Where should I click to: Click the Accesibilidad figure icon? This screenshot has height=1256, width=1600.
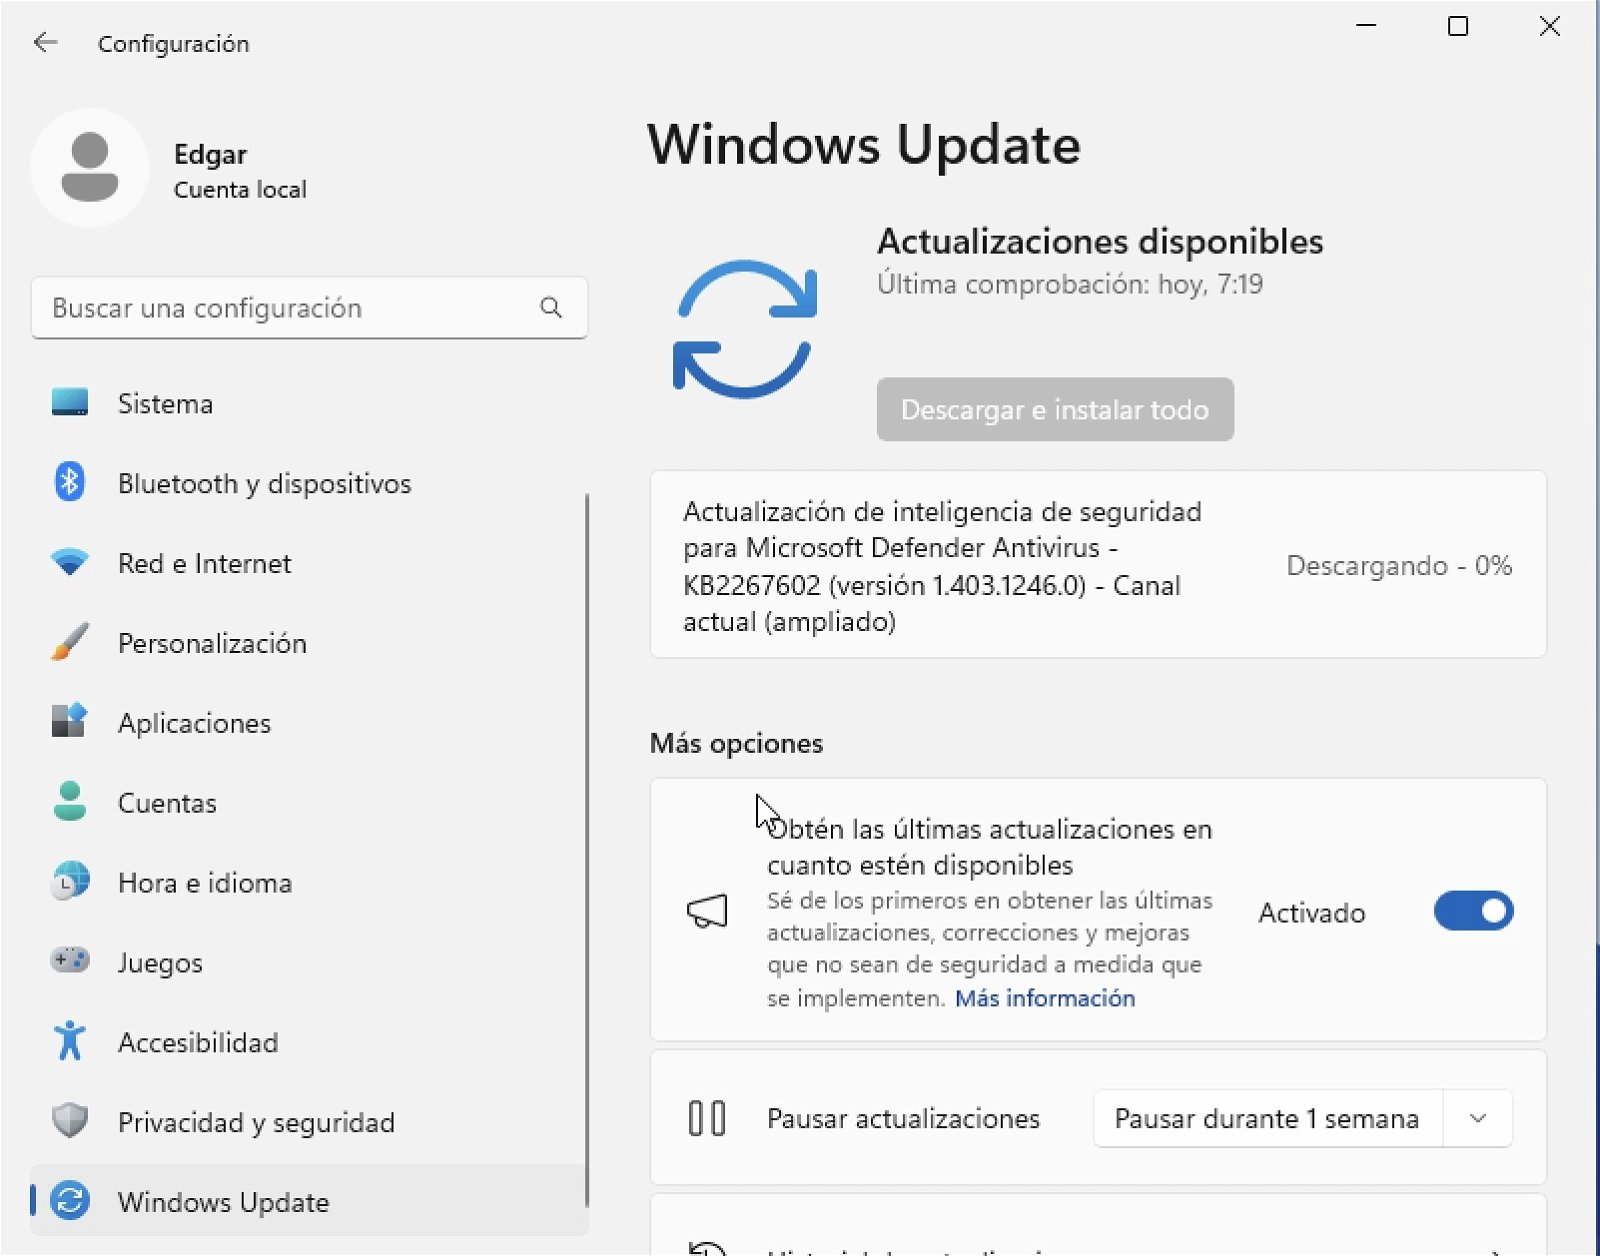coord(70,1040)
